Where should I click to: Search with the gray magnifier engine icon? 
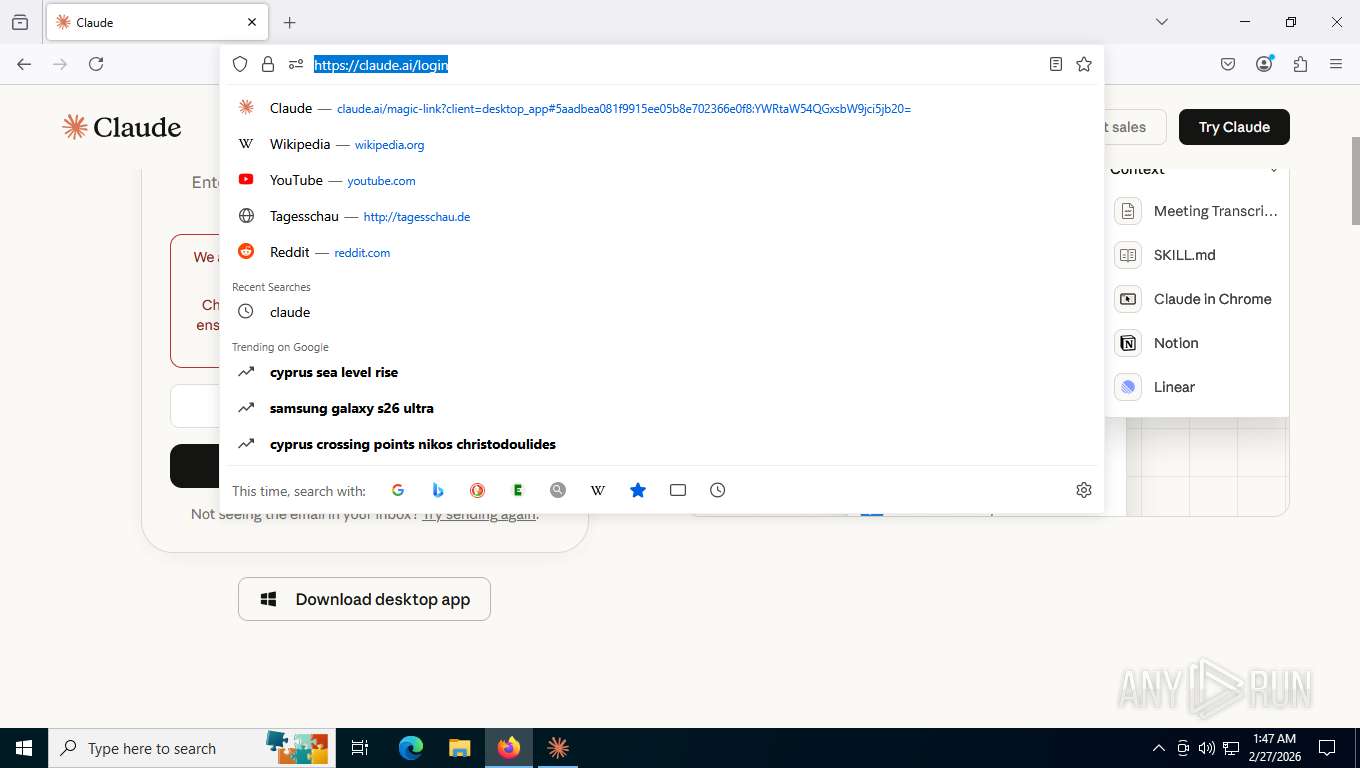(558, 490)
